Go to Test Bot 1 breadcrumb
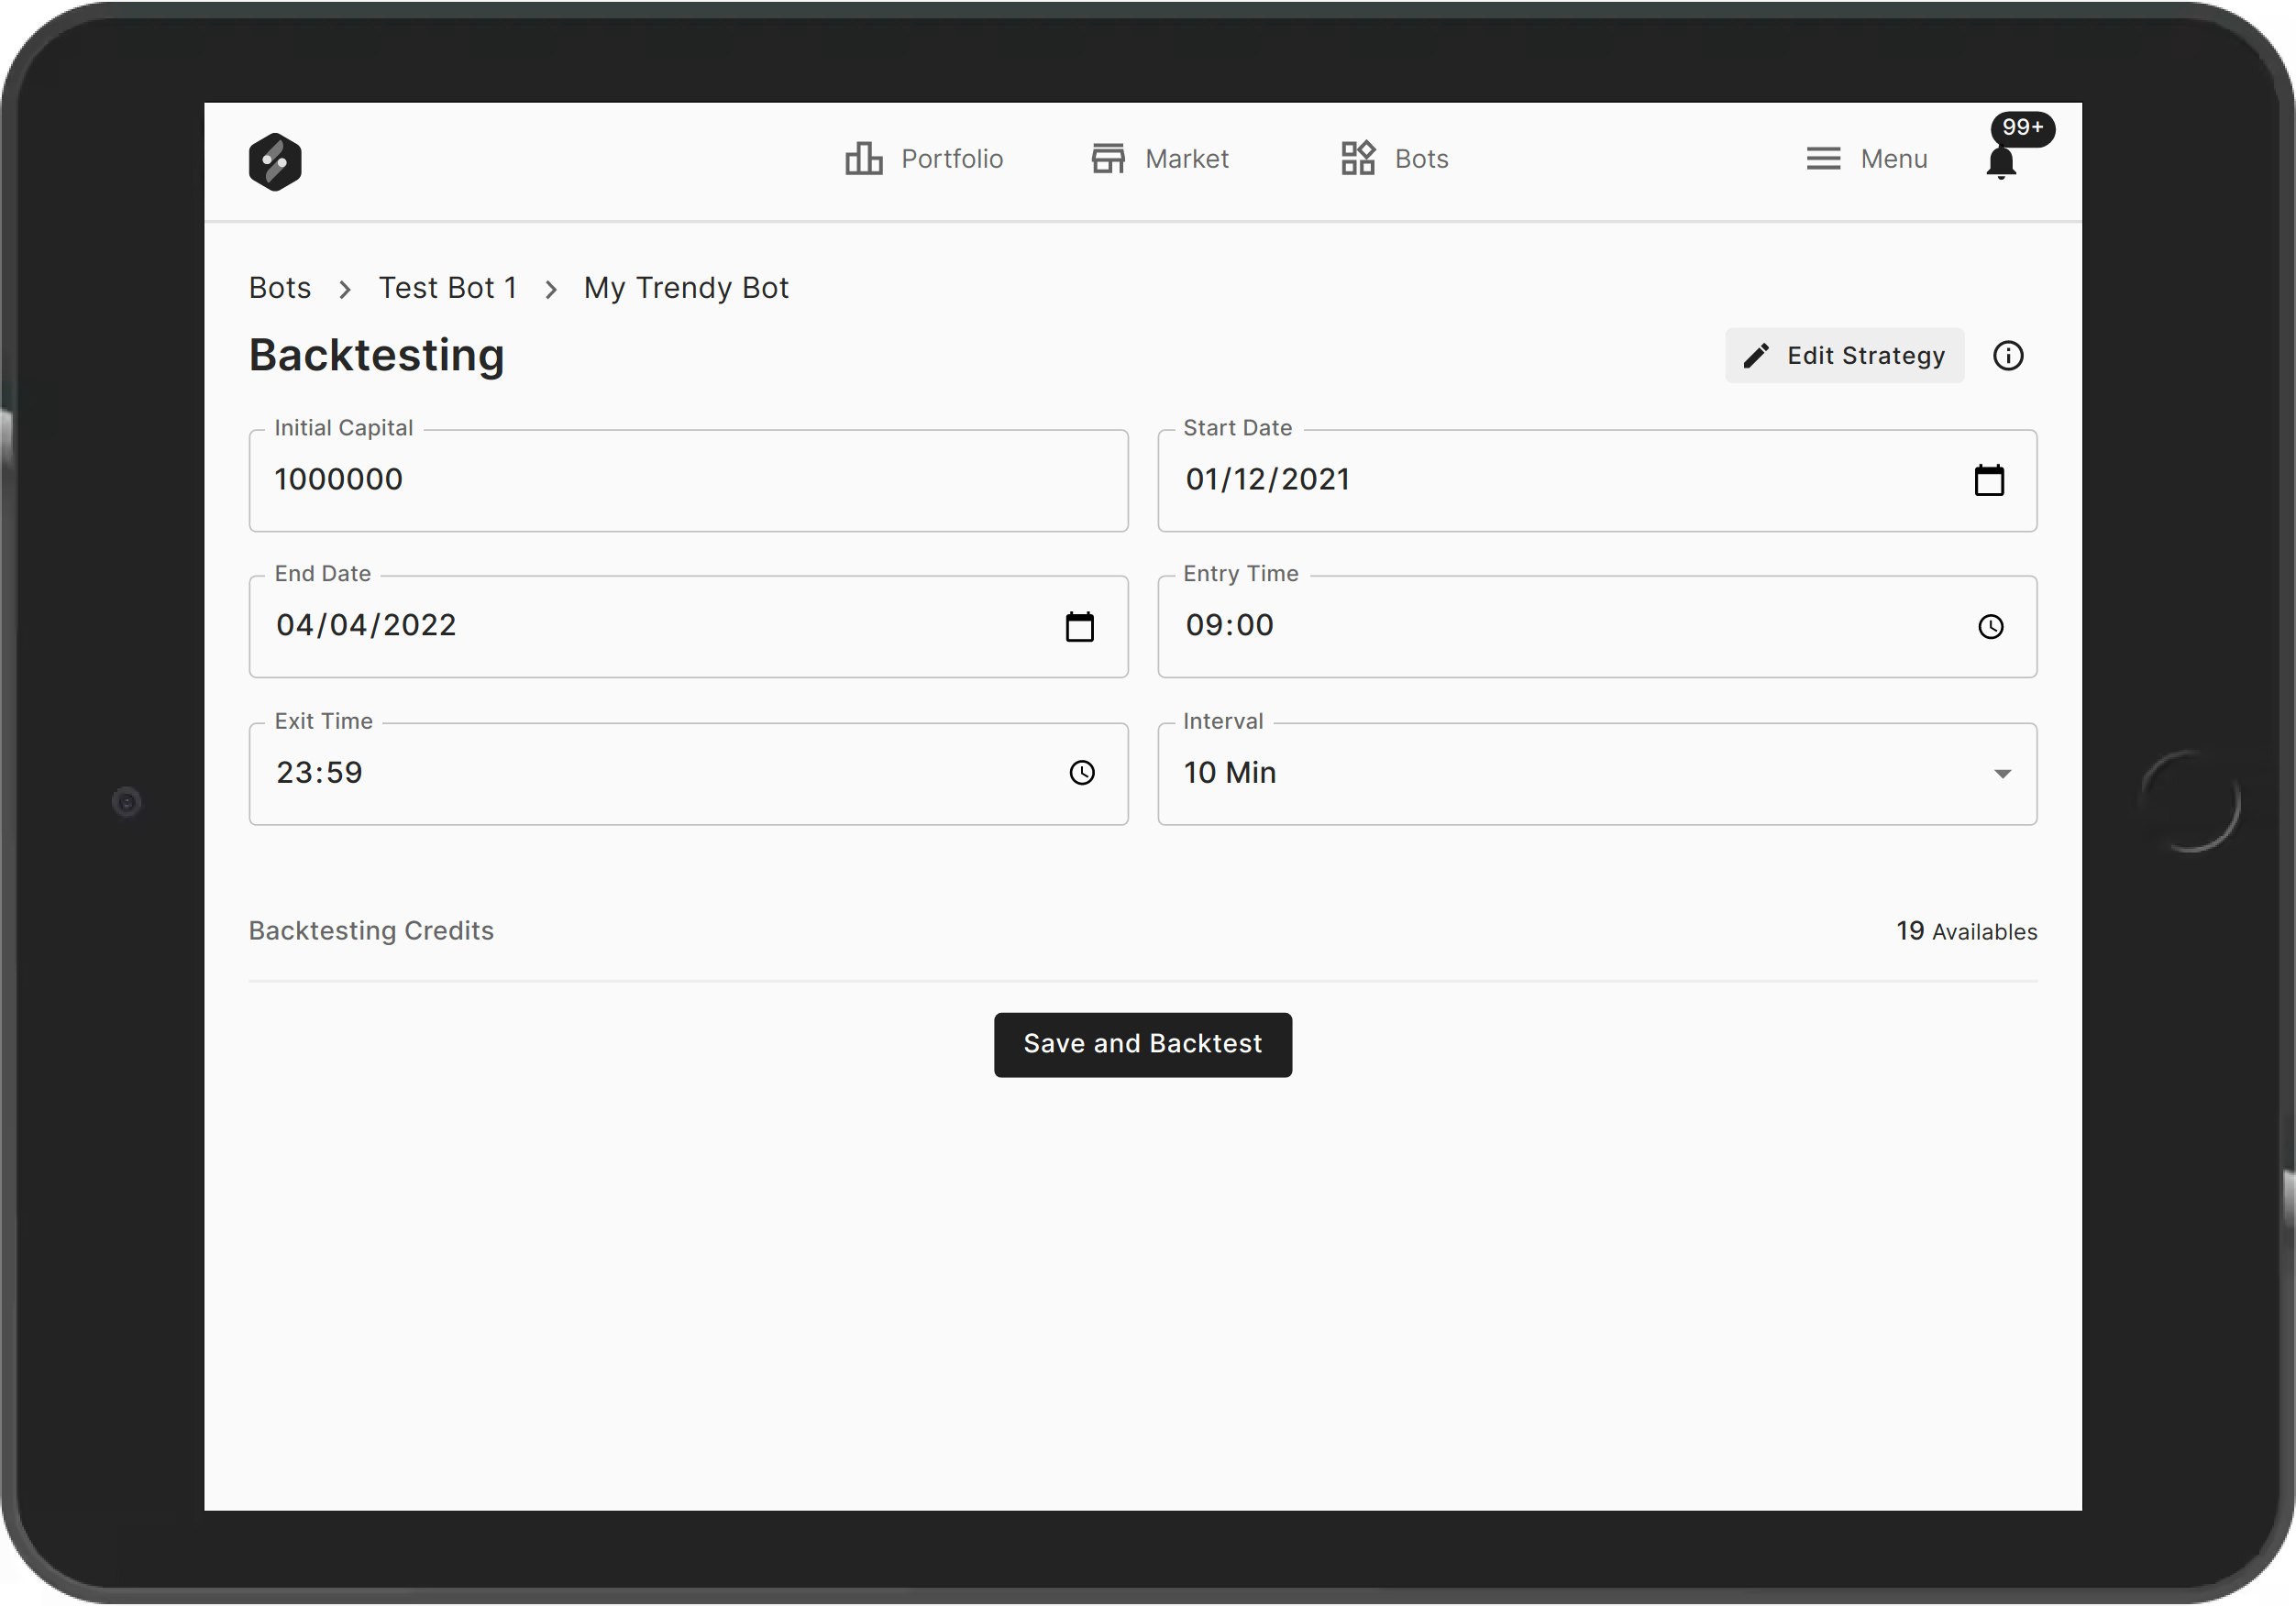Image resolution: width=2296 pixels, height=1606 pixels. [x=448, y=288]
